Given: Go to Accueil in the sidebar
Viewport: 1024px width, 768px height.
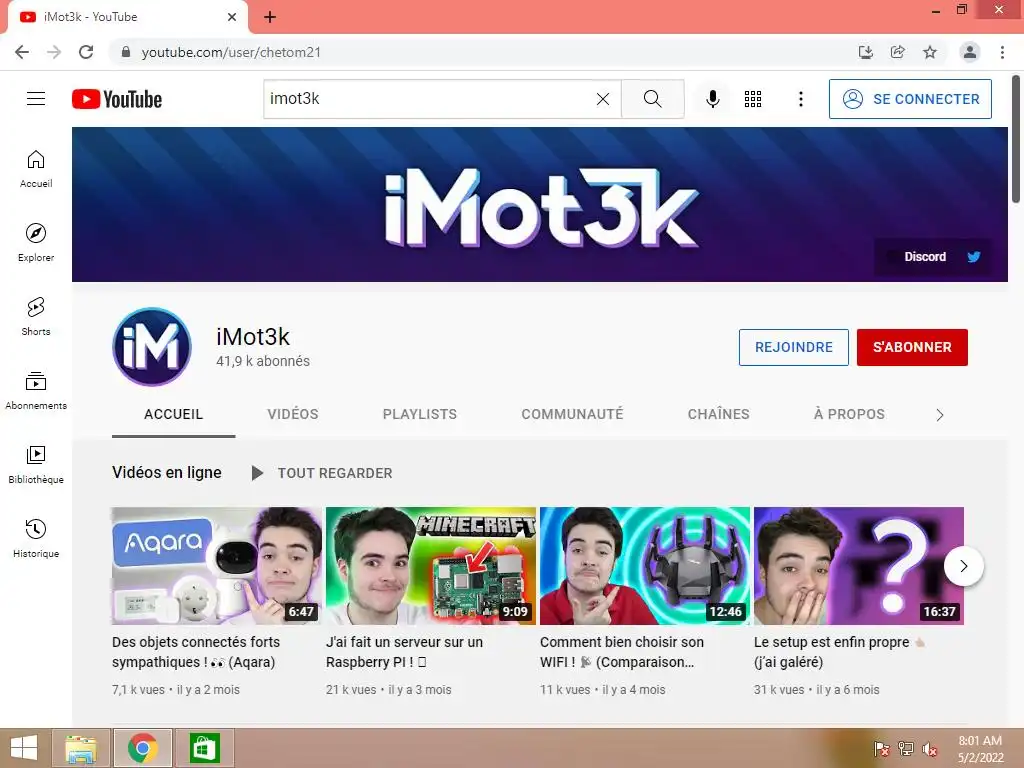Looking at the screenshot, I should 36,169.
